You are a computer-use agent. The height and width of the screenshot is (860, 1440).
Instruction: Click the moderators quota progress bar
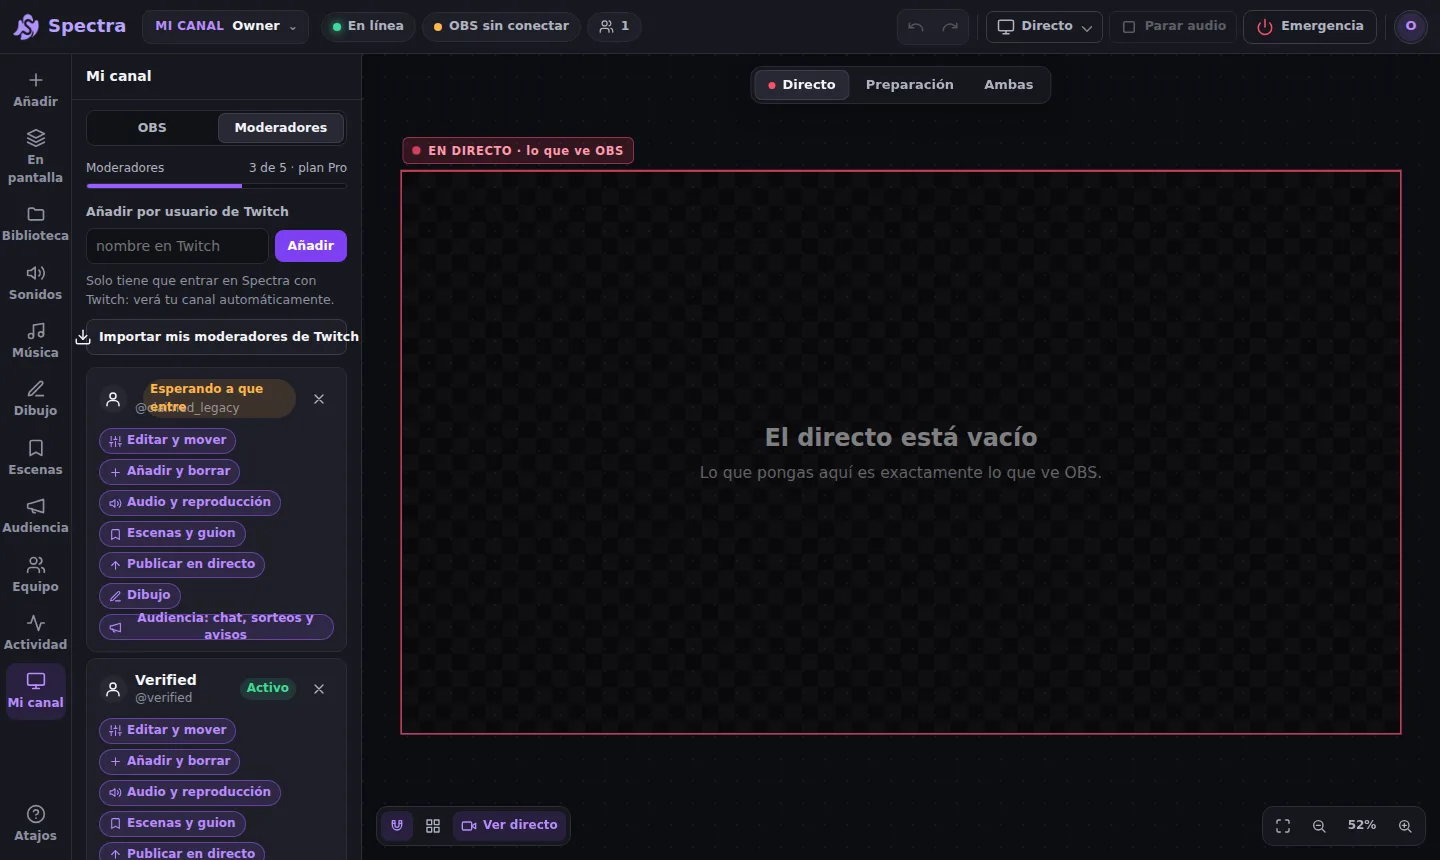(216, 186)
